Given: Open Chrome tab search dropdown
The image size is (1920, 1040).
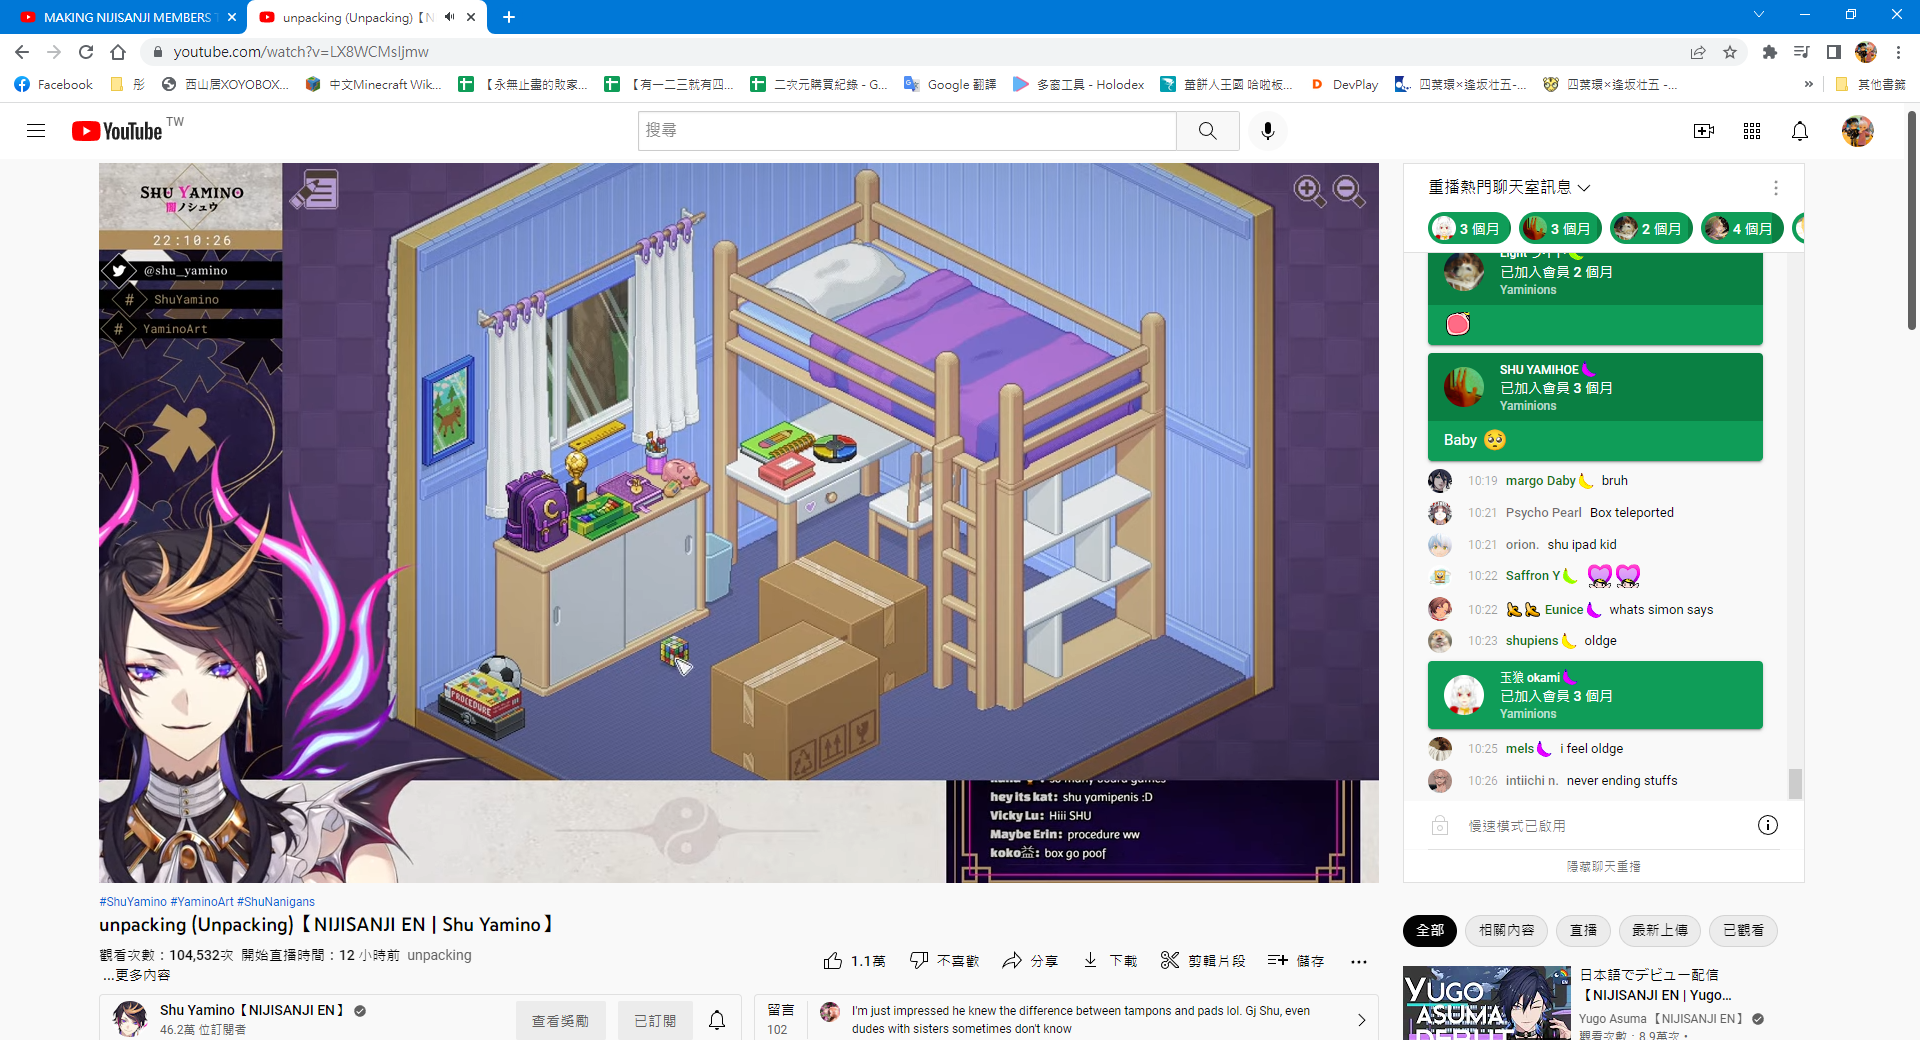Looking at the screenshot, I should click(x=1759, y=15).
